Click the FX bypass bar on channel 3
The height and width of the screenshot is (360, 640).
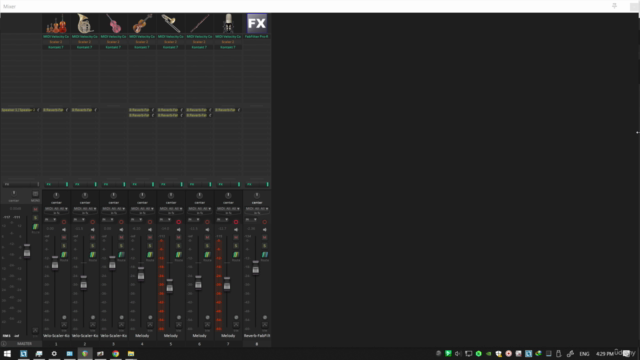[113, 184]
